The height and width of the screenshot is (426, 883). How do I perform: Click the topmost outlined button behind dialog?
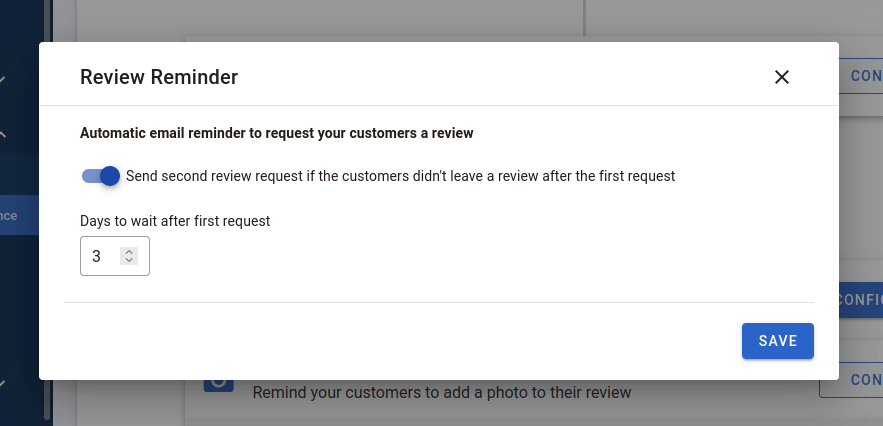(860, 76)
